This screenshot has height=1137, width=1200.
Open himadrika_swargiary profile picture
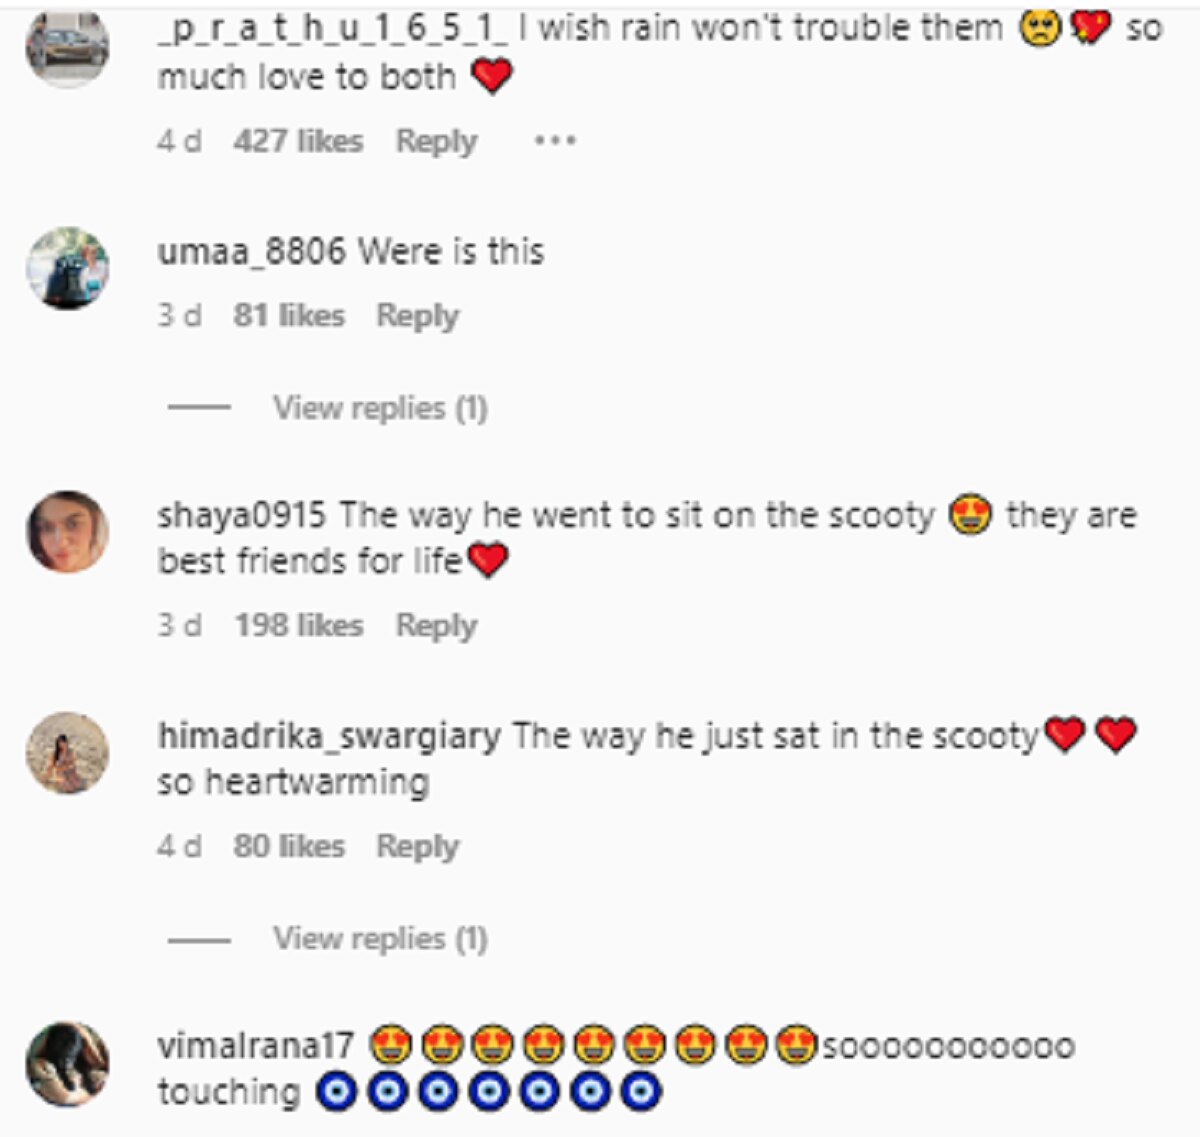67,753
